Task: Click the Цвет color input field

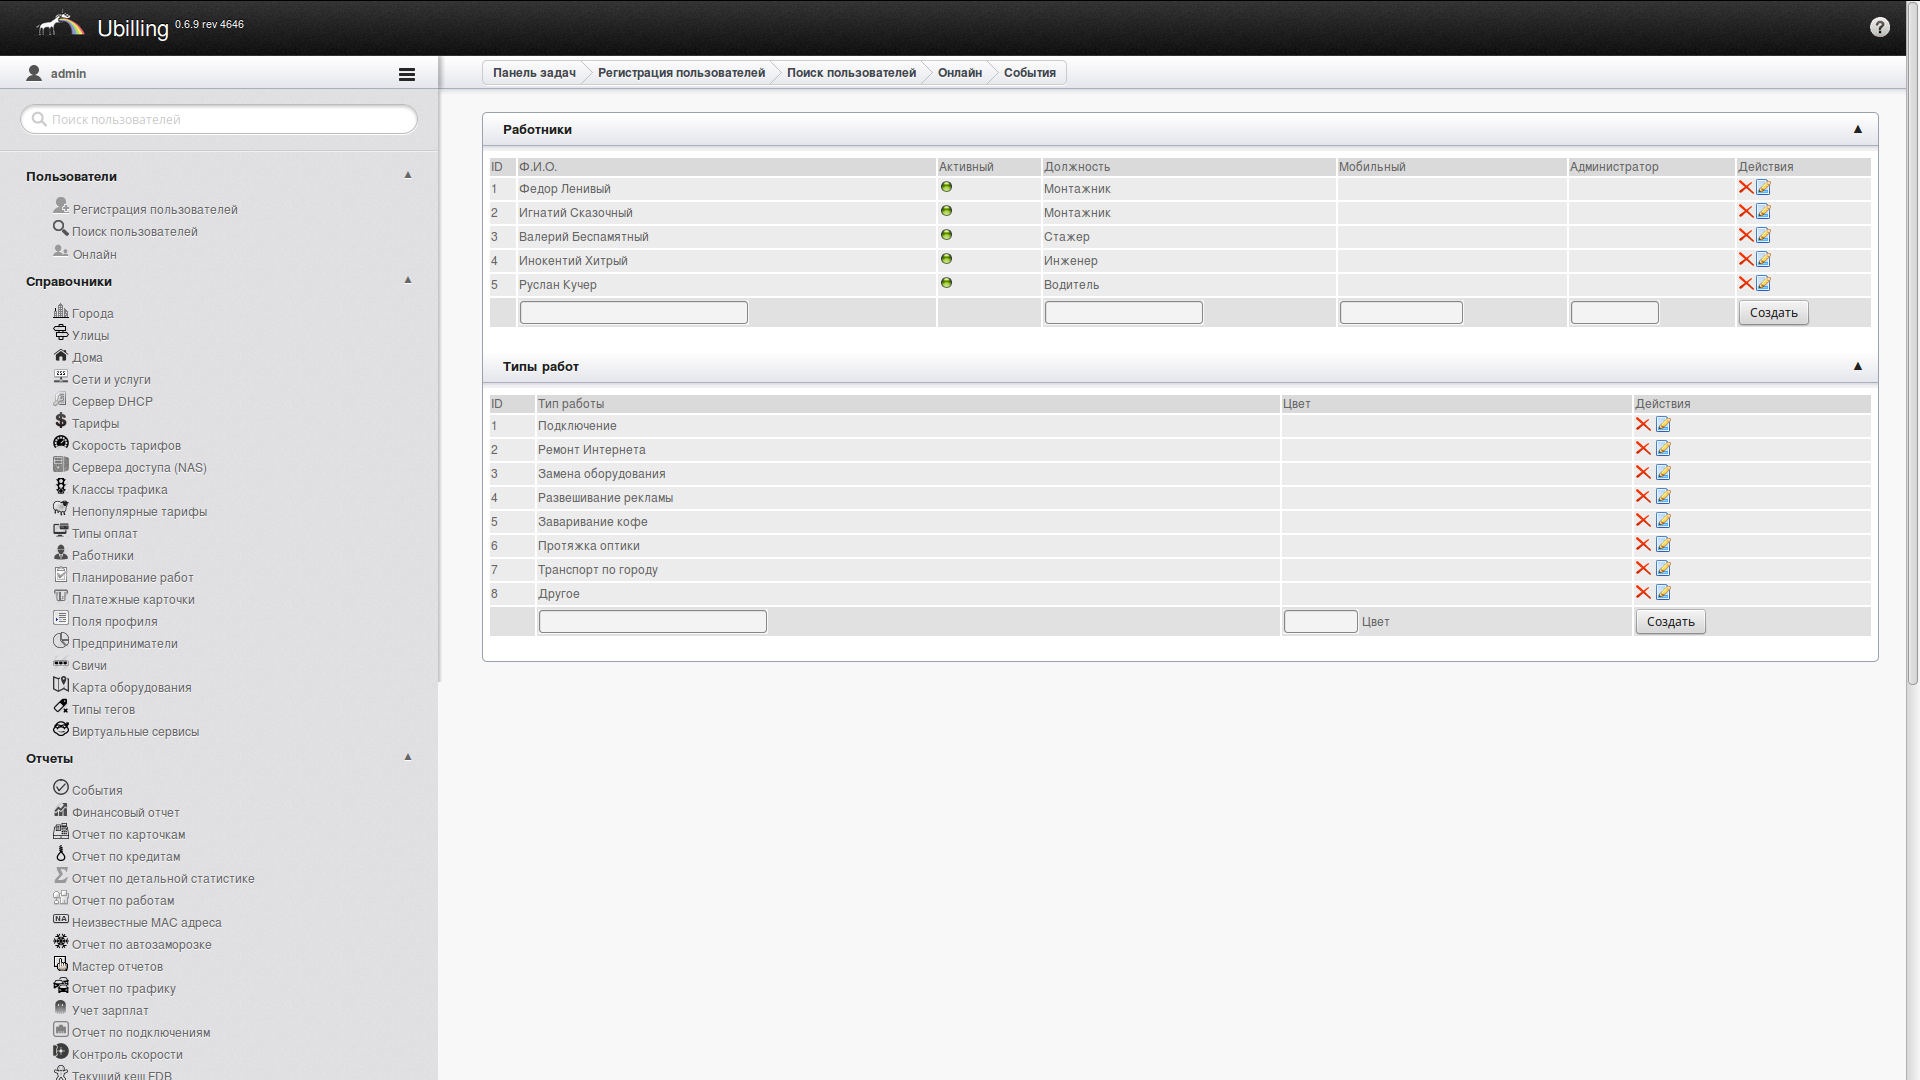Action: click(1319, 622)
